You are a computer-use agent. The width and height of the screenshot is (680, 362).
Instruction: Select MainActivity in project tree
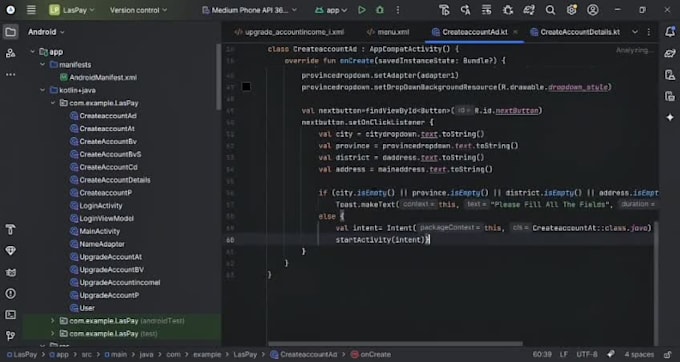pos(95,231)
